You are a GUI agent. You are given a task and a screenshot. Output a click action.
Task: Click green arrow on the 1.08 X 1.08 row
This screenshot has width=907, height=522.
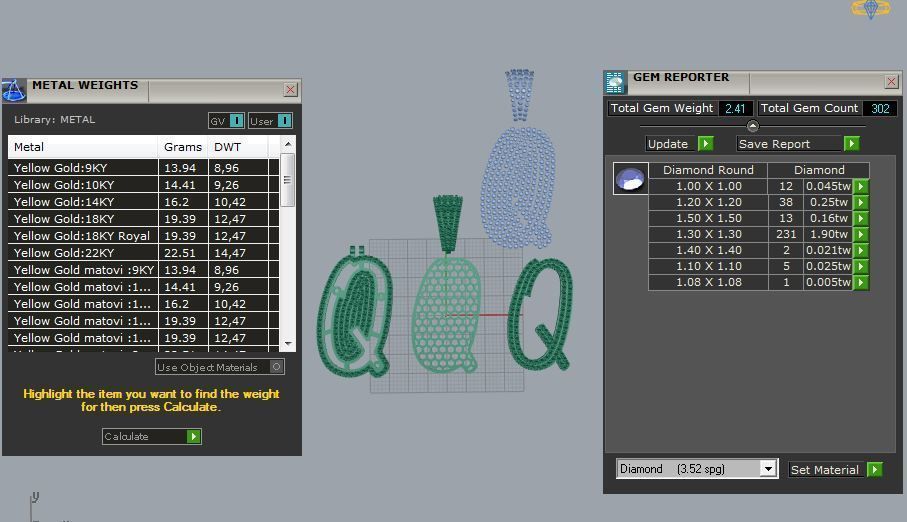(x=861, y=282)
